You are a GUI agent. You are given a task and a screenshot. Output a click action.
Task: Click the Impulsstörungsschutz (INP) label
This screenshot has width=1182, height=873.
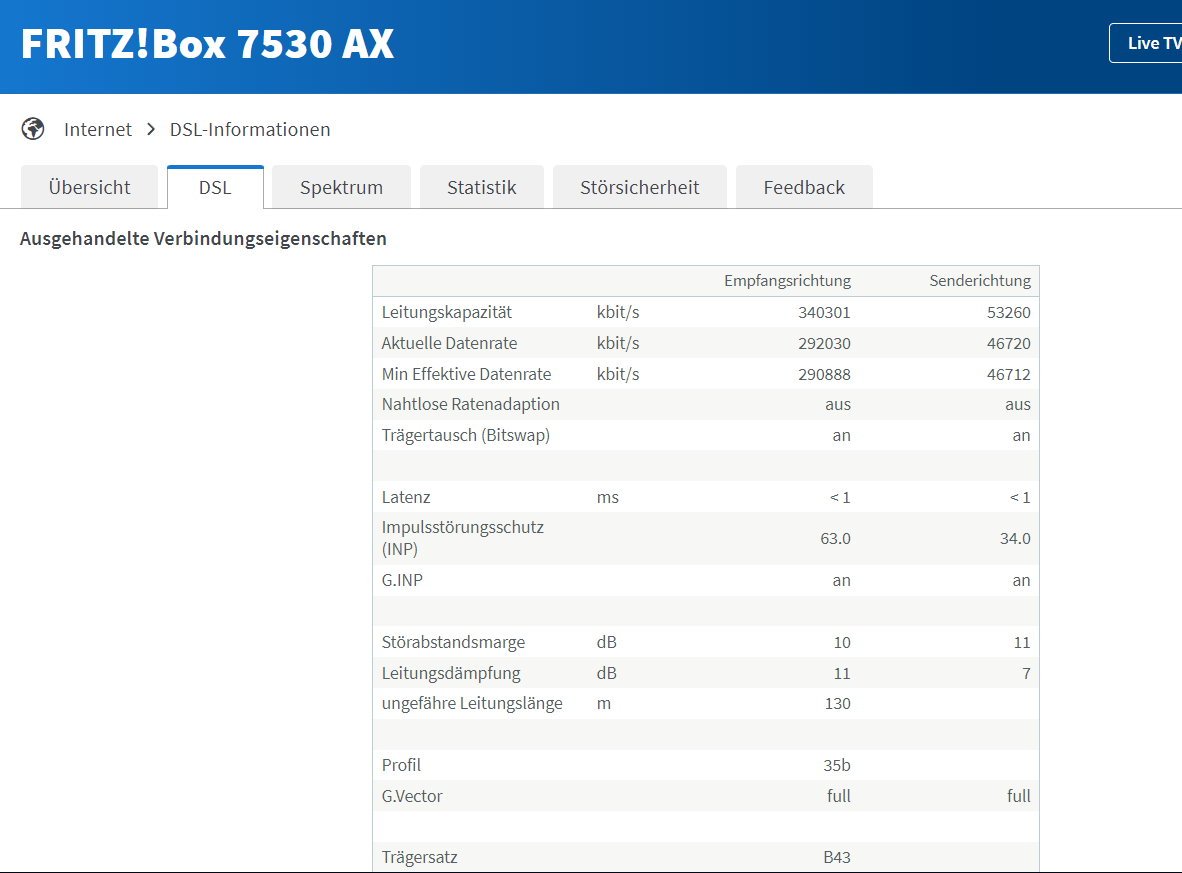[462, 538]
